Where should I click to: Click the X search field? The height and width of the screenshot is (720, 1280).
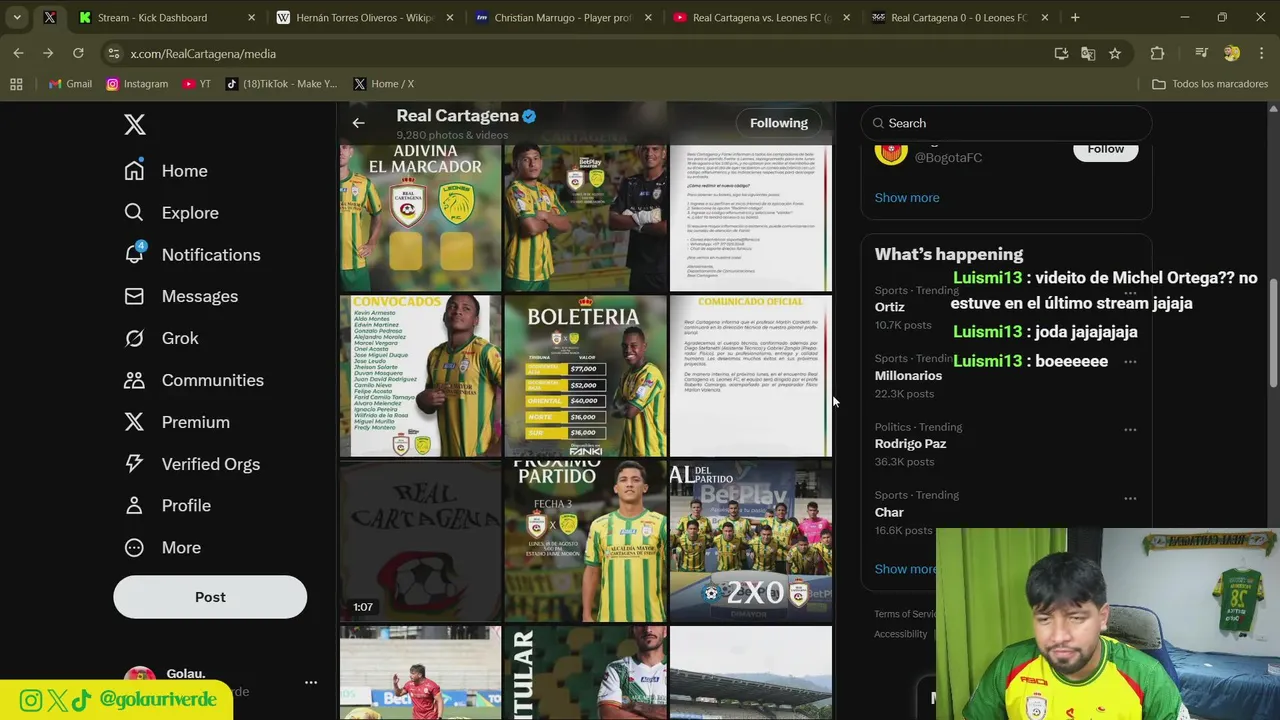pyautogui.click(x=1006, y=123)
